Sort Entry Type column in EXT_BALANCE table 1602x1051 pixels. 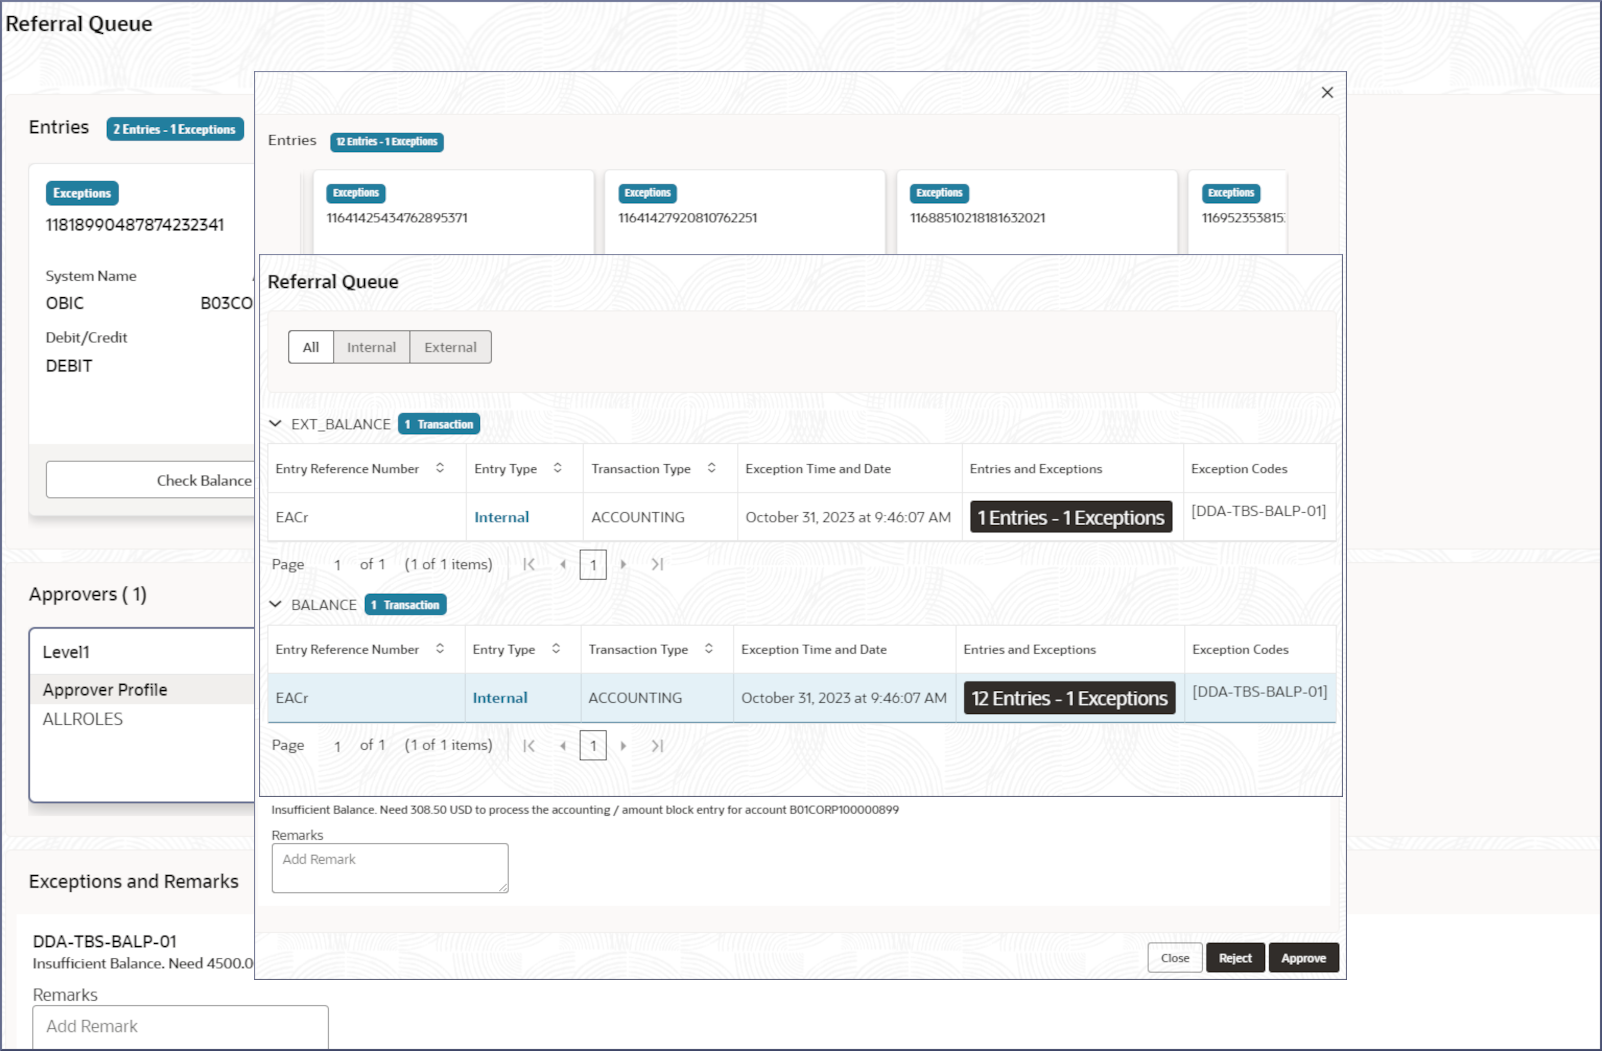coord(557,468)
